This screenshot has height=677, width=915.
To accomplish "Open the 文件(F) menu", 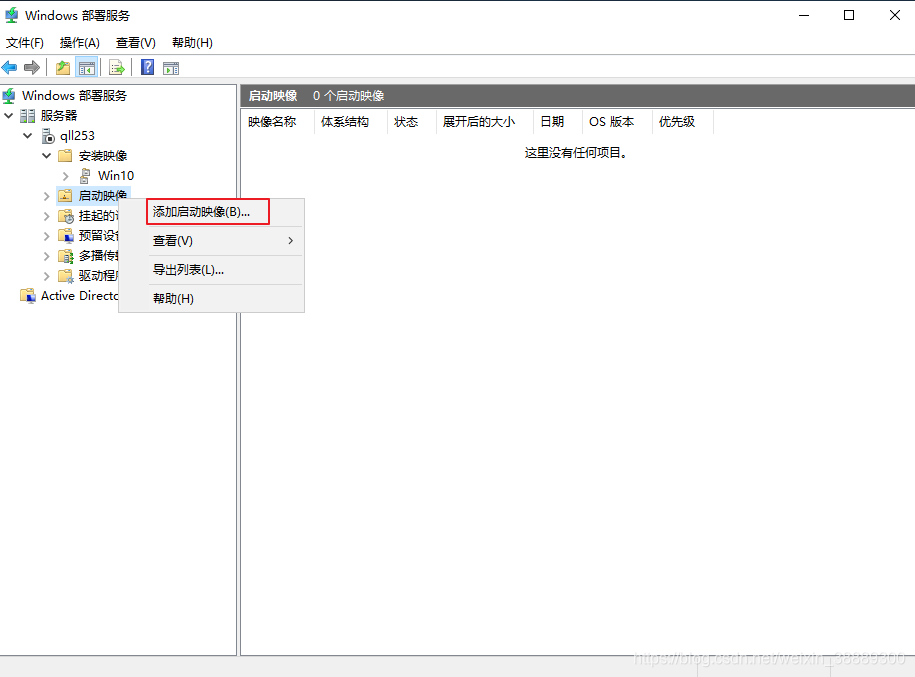I will tap(25, 43).
